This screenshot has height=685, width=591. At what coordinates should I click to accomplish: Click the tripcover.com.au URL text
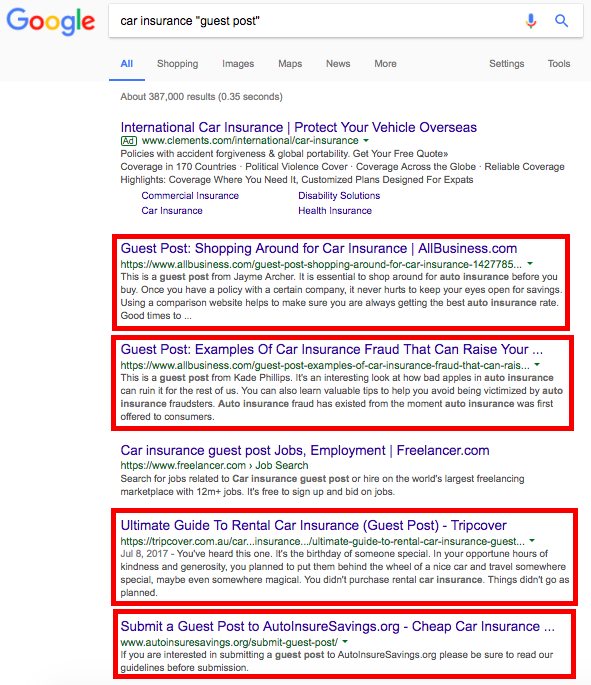(323, 541)
